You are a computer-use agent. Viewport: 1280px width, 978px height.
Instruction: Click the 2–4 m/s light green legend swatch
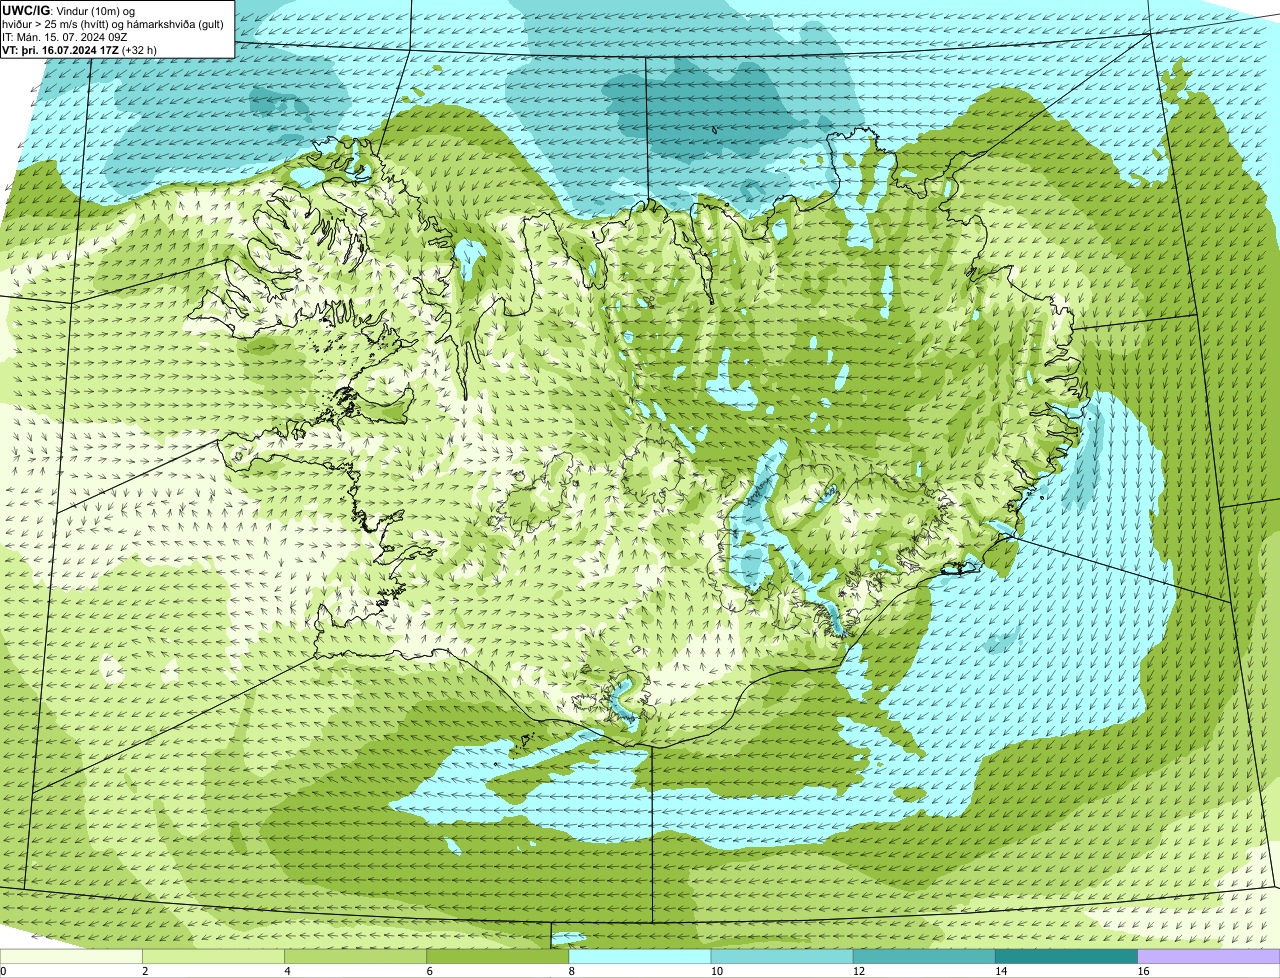(213, 956)
